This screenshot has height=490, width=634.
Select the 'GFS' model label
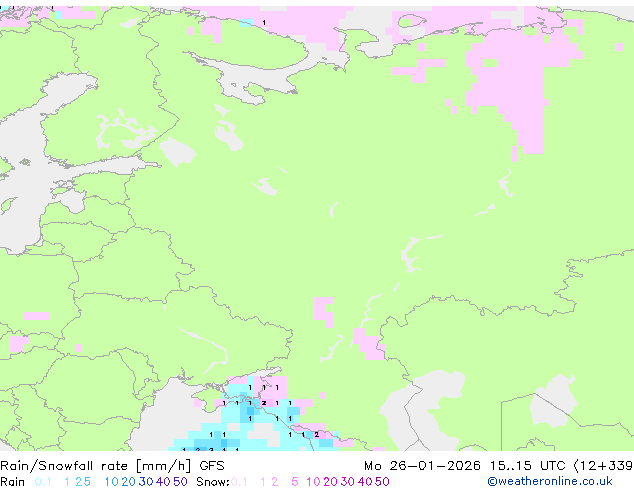(x=212, y=466)
